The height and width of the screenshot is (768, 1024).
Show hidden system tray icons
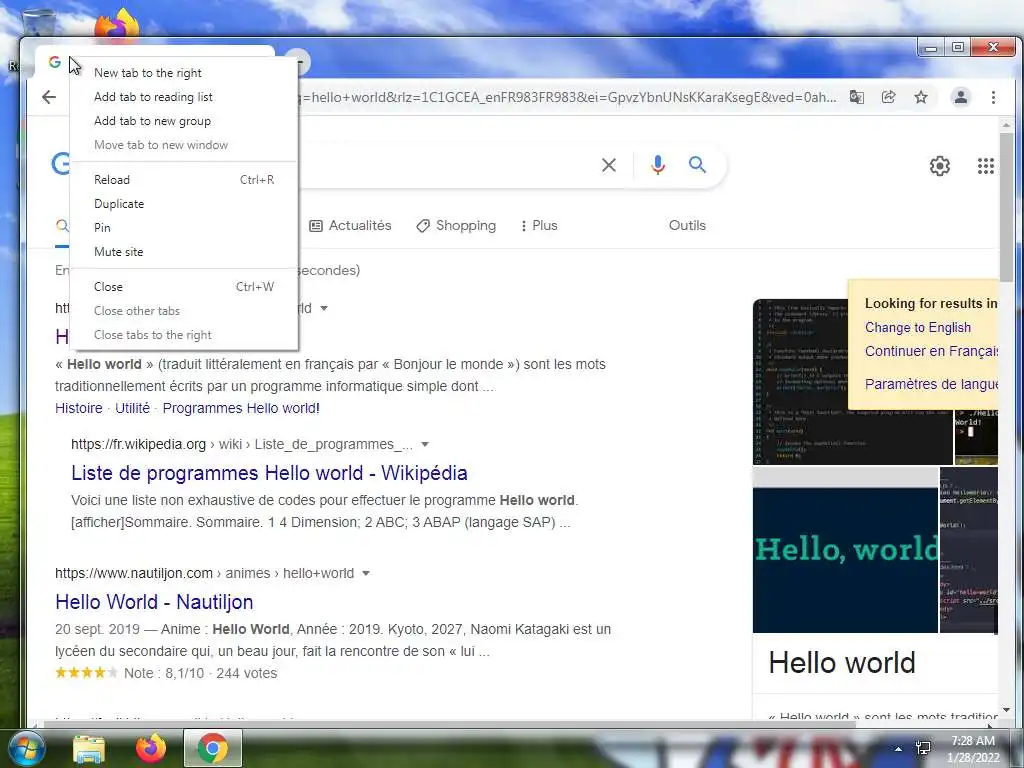(x=899, y=749)
